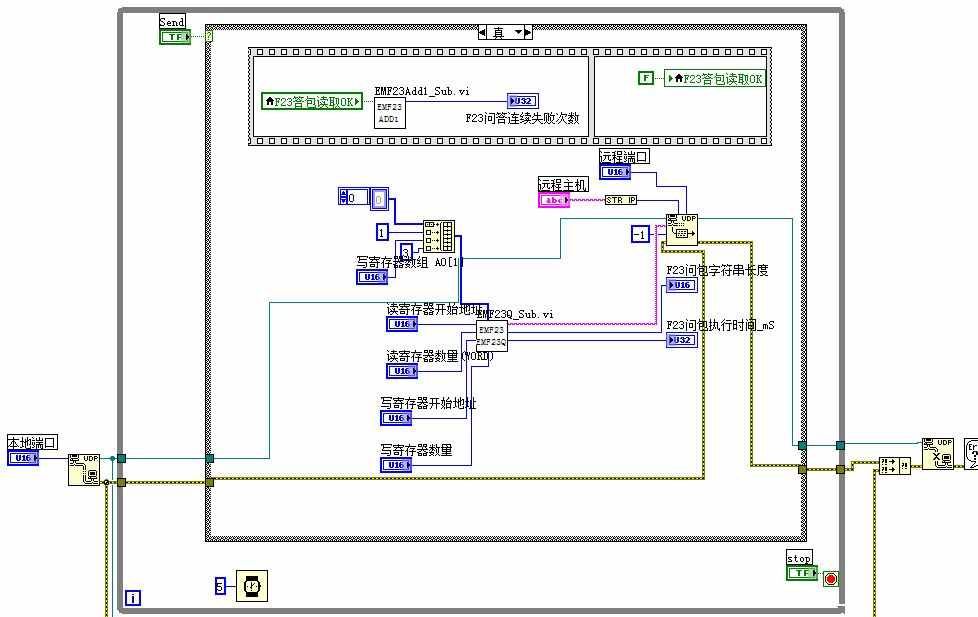Select the Merge Errors node after loop

(x=894, y=466)
